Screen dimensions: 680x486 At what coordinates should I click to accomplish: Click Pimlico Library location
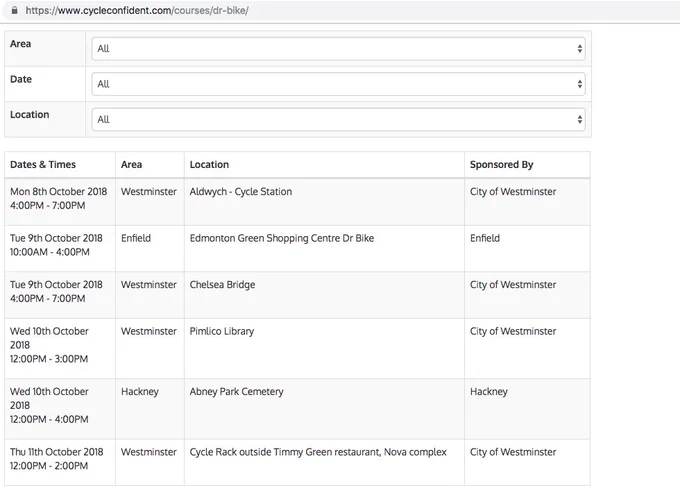pos(222,331)
